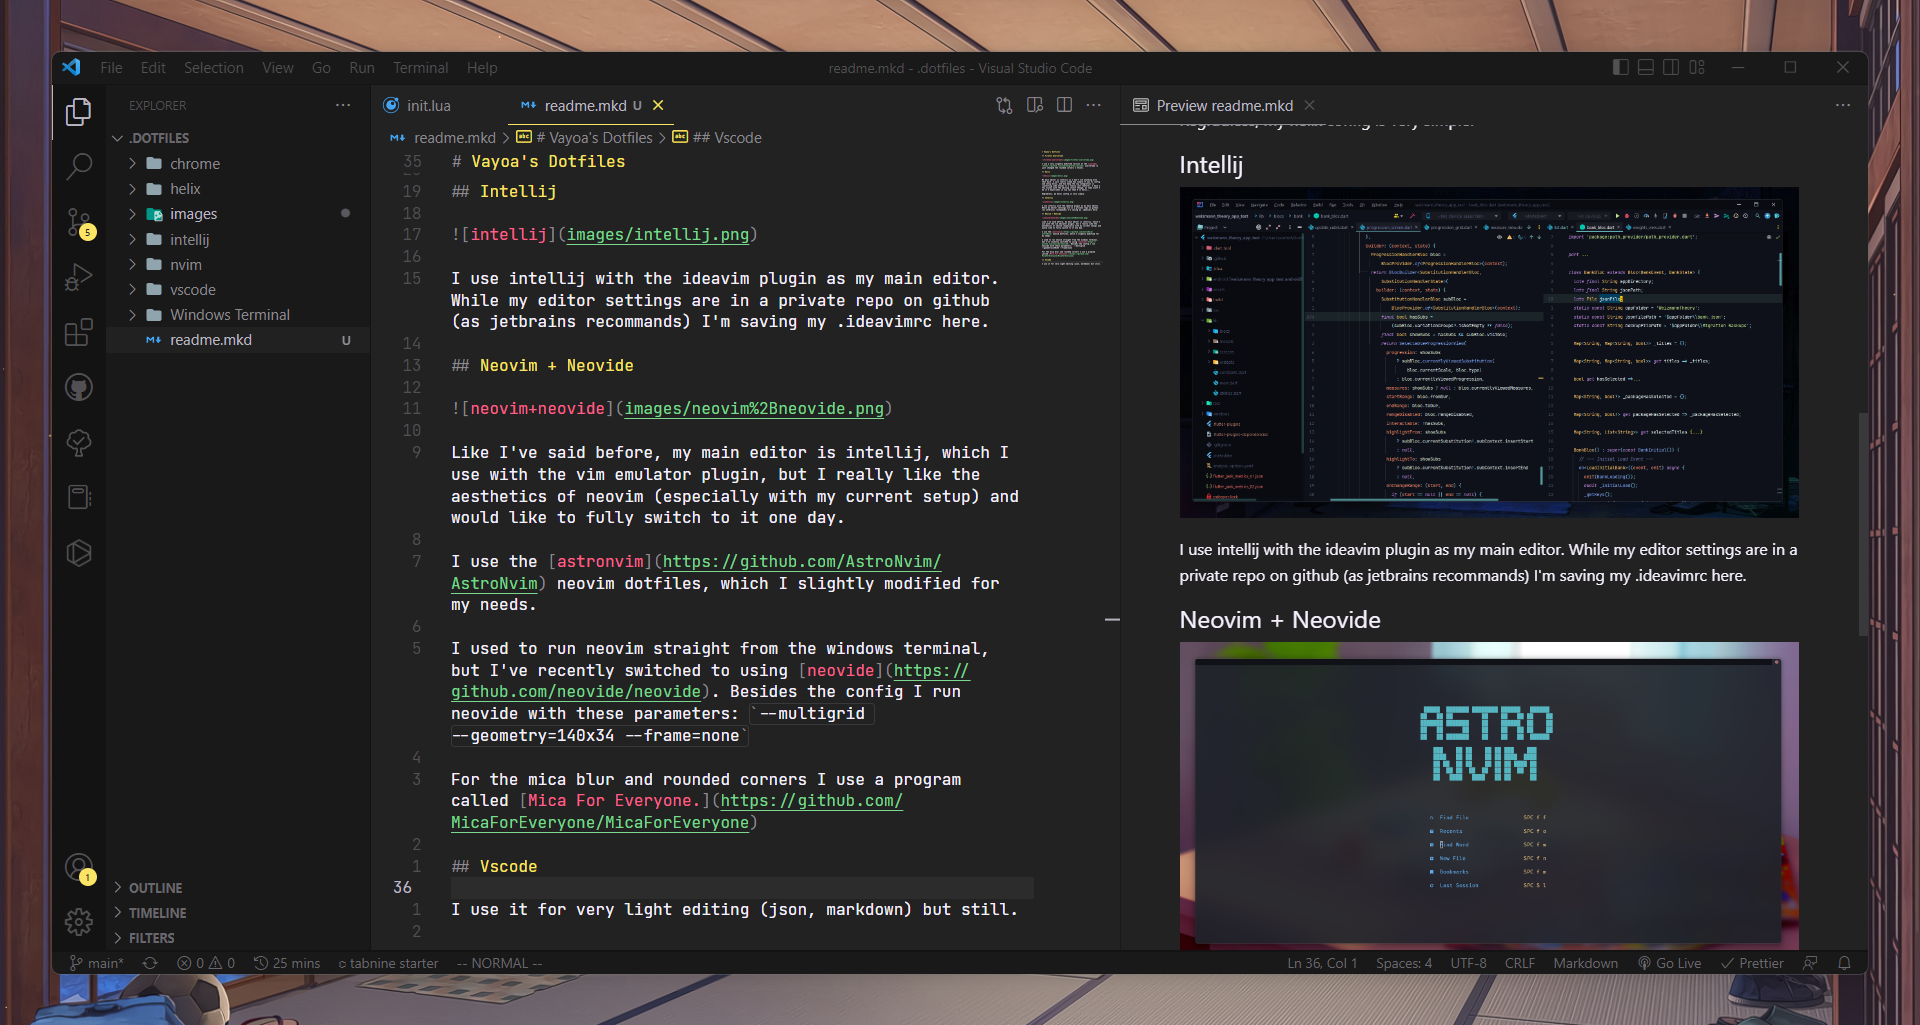
Task: Open the tree-with-checkmark activity bar view
Action: pyautogui.click(x=78, y=442)
